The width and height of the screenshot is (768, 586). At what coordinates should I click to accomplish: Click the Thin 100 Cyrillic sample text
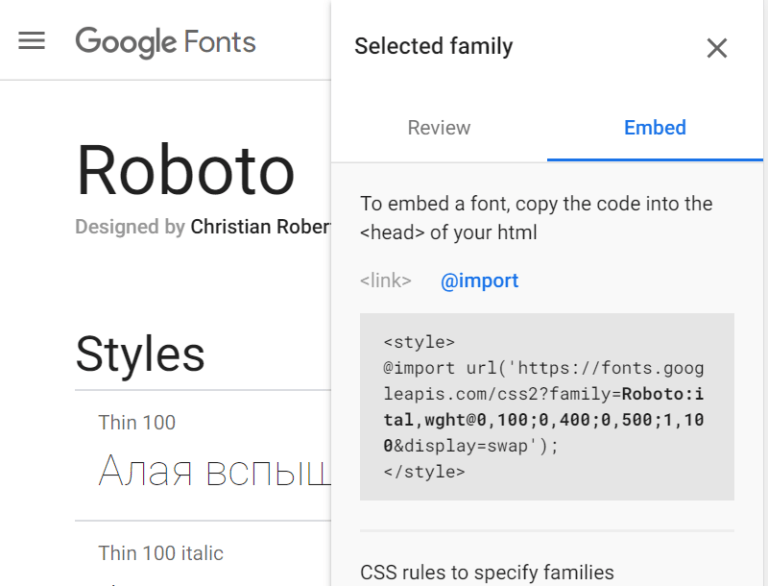[x=214, y=470]
